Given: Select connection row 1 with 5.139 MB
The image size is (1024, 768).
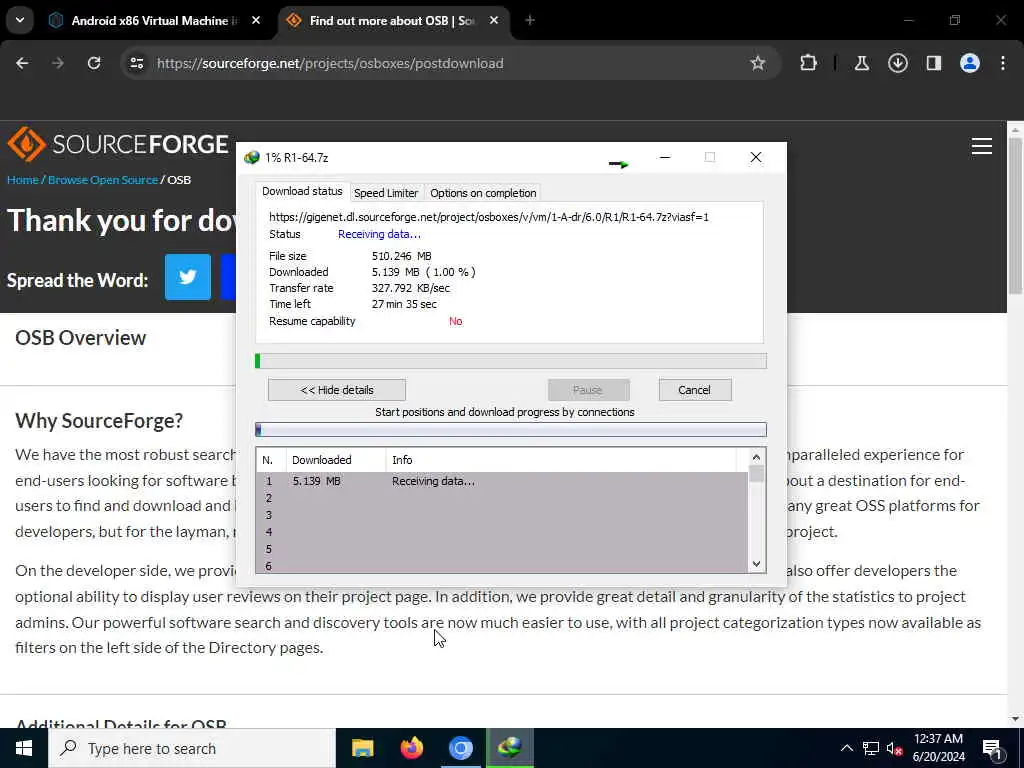Looking at the screenshot, I should (x=502, y=481).
